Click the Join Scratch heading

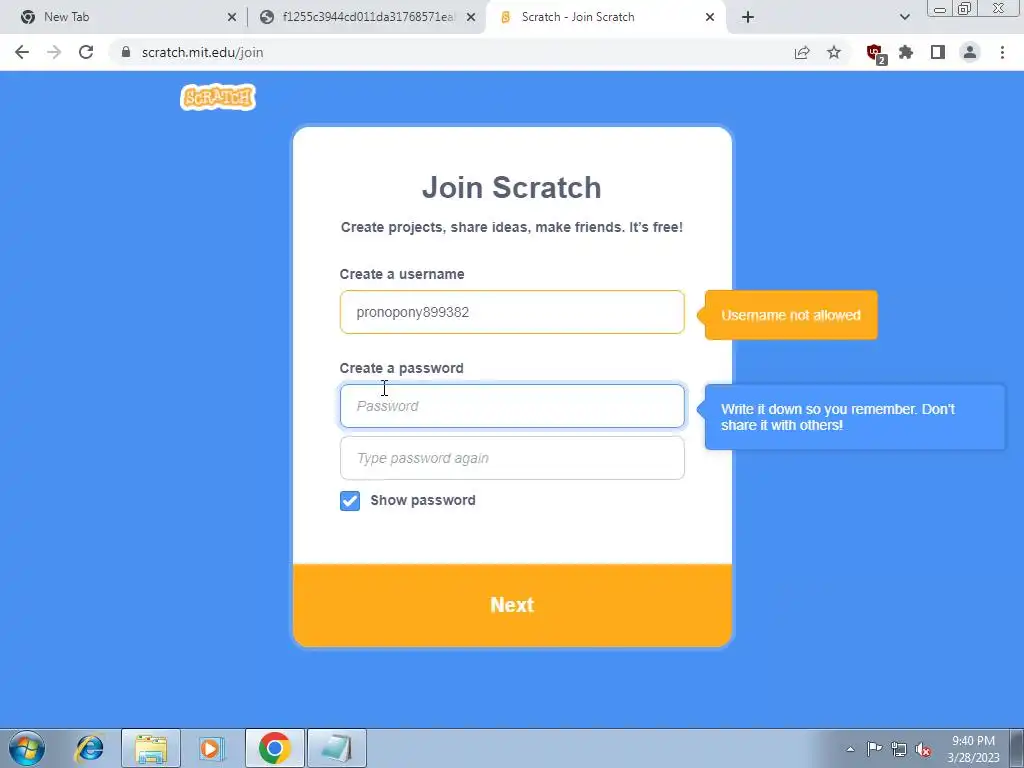(x=512, y=187)
